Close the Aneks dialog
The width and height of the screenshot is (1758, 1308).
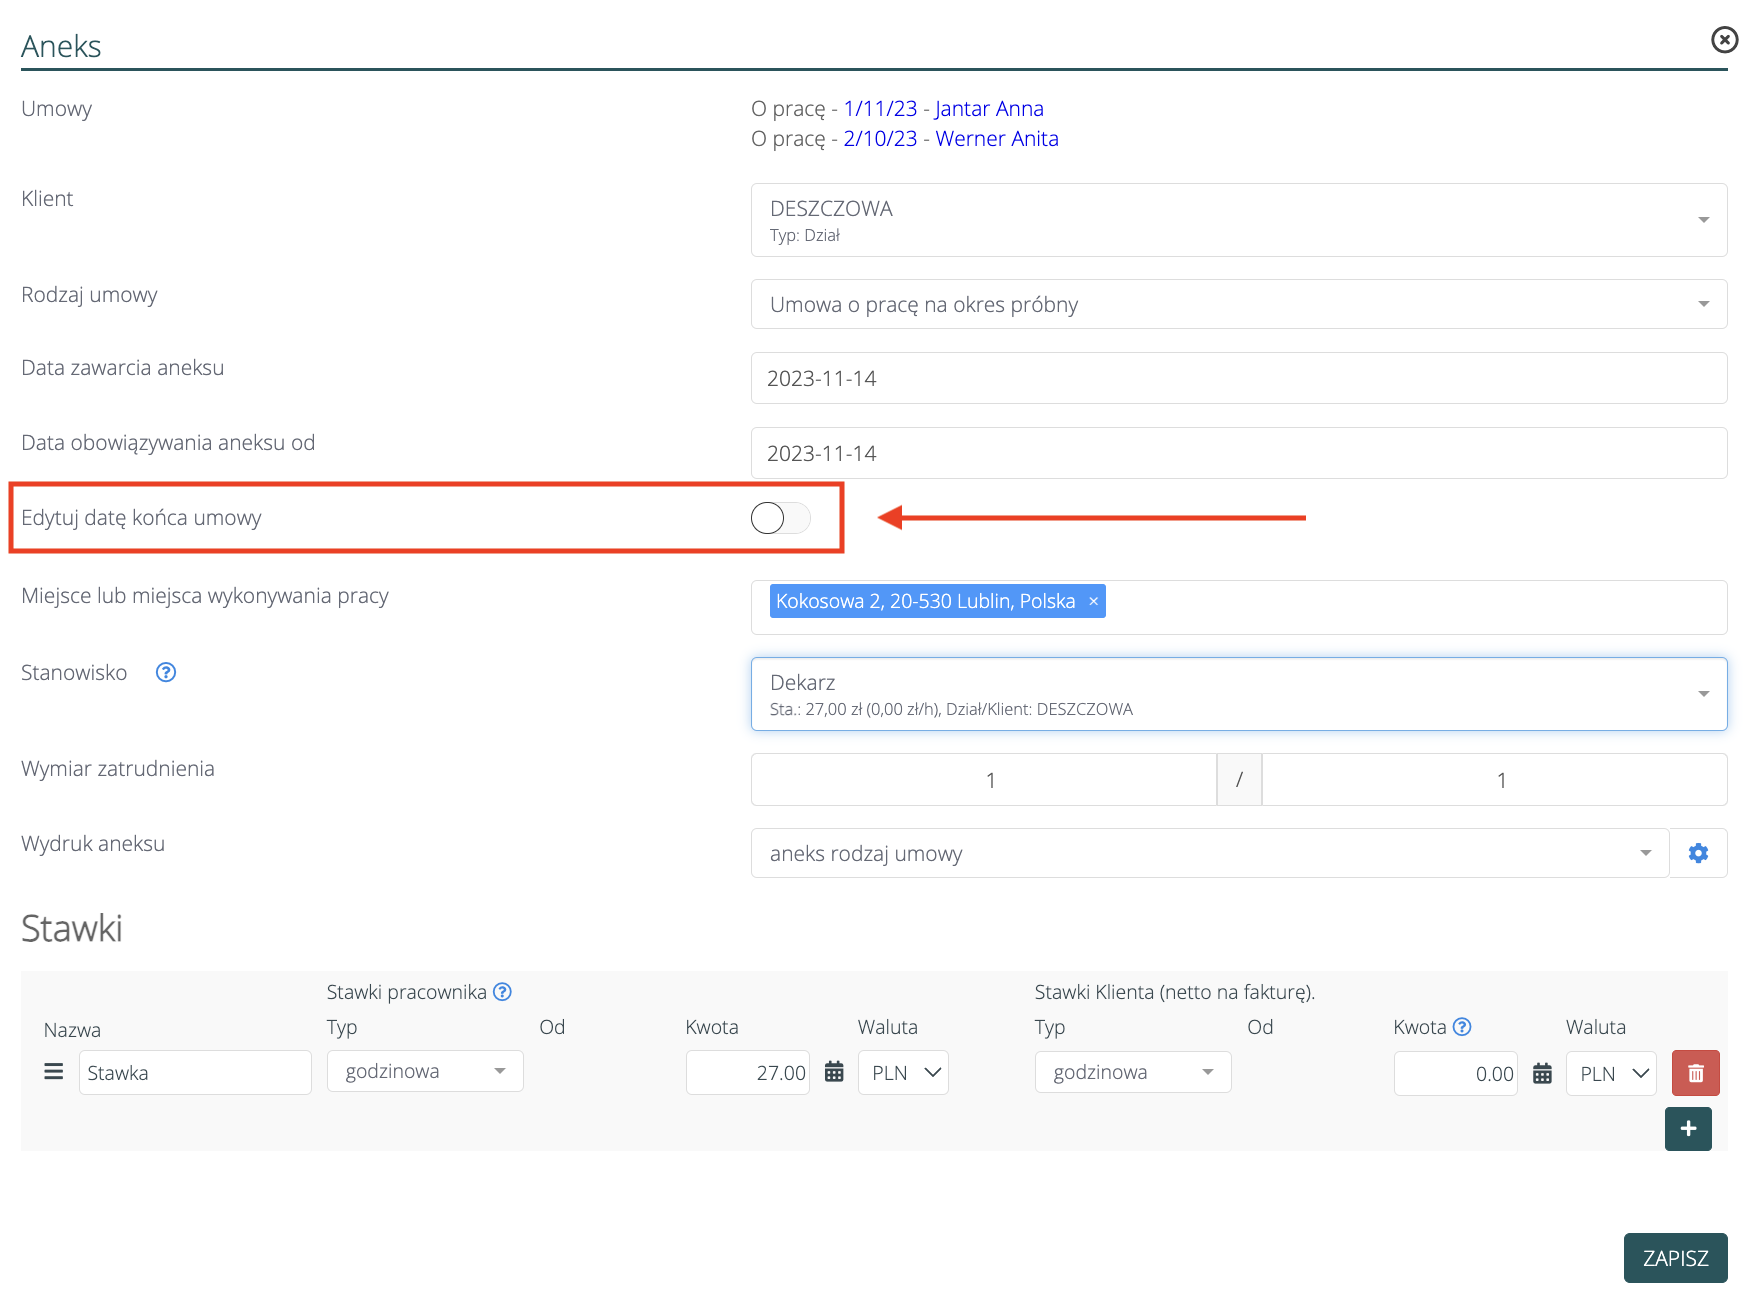pos(1724,40)
